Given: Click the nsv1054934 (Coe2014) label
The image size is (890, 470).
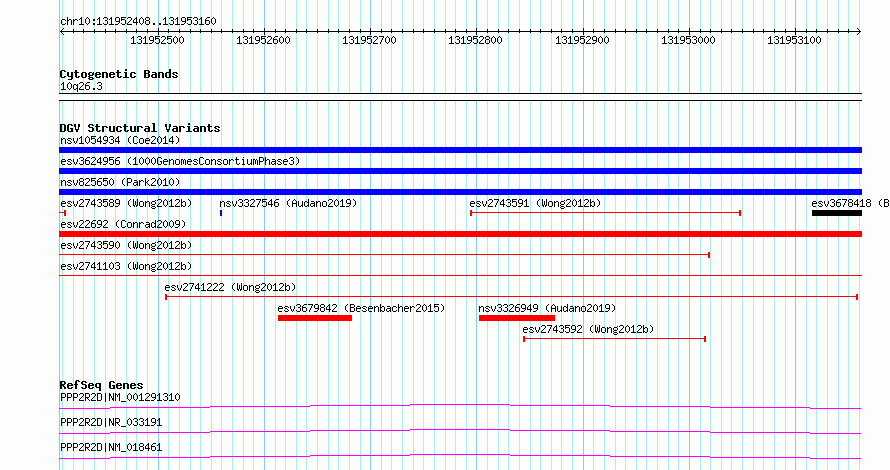Looking at the screenshot, I should (120, 140).
